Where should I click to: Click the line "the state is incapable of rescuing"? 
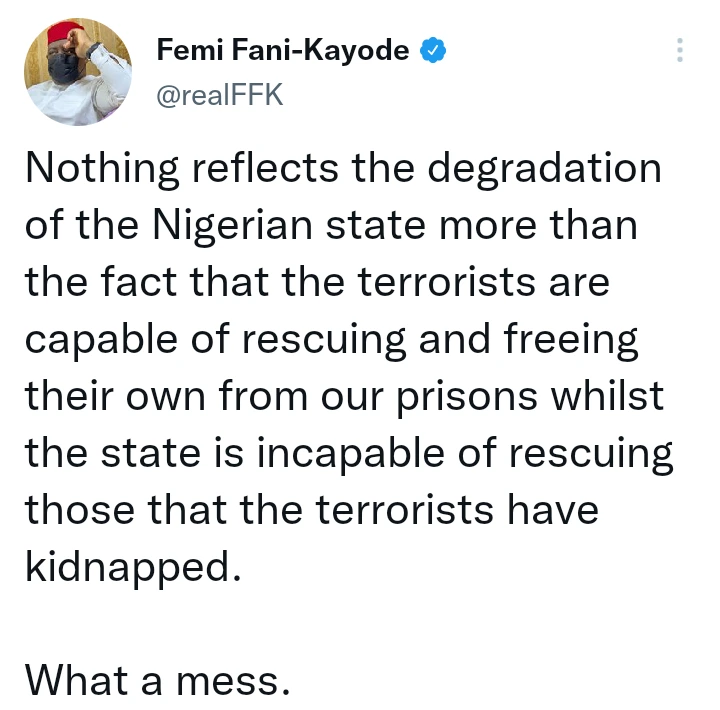[x=349, y=453]
